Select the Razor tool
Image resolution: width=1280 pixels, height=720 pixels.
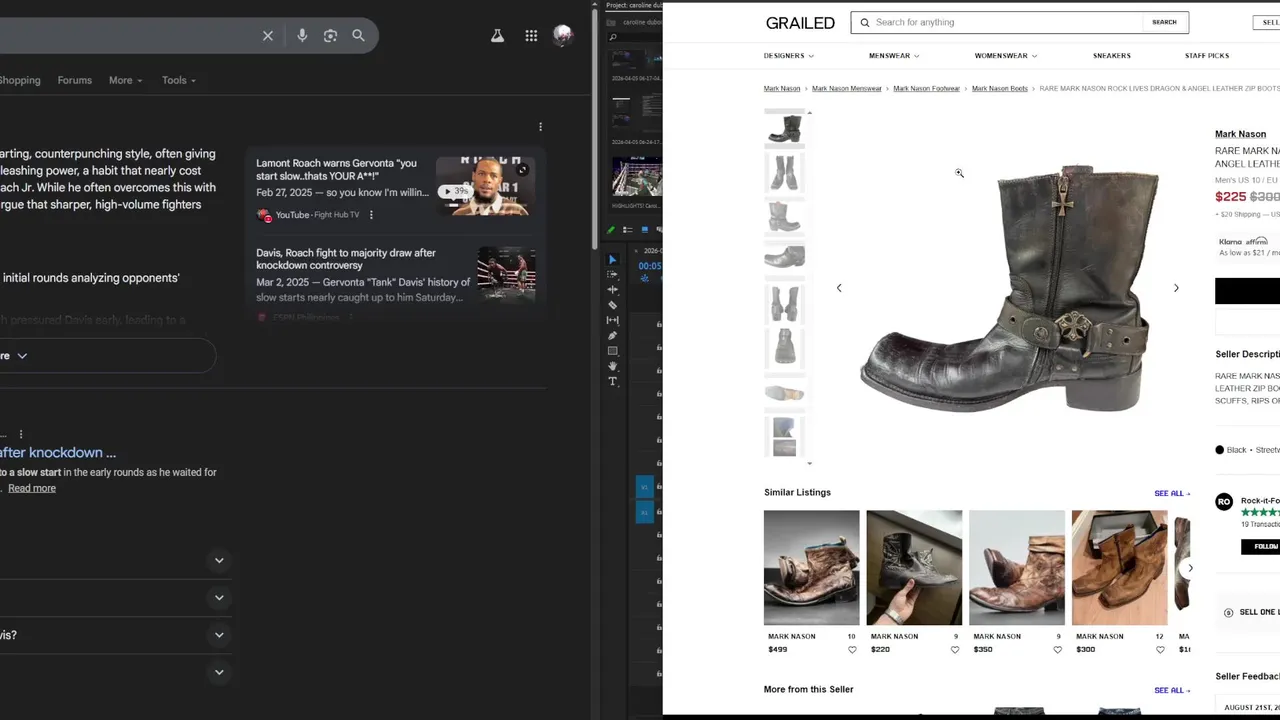[x=613, y=305]
